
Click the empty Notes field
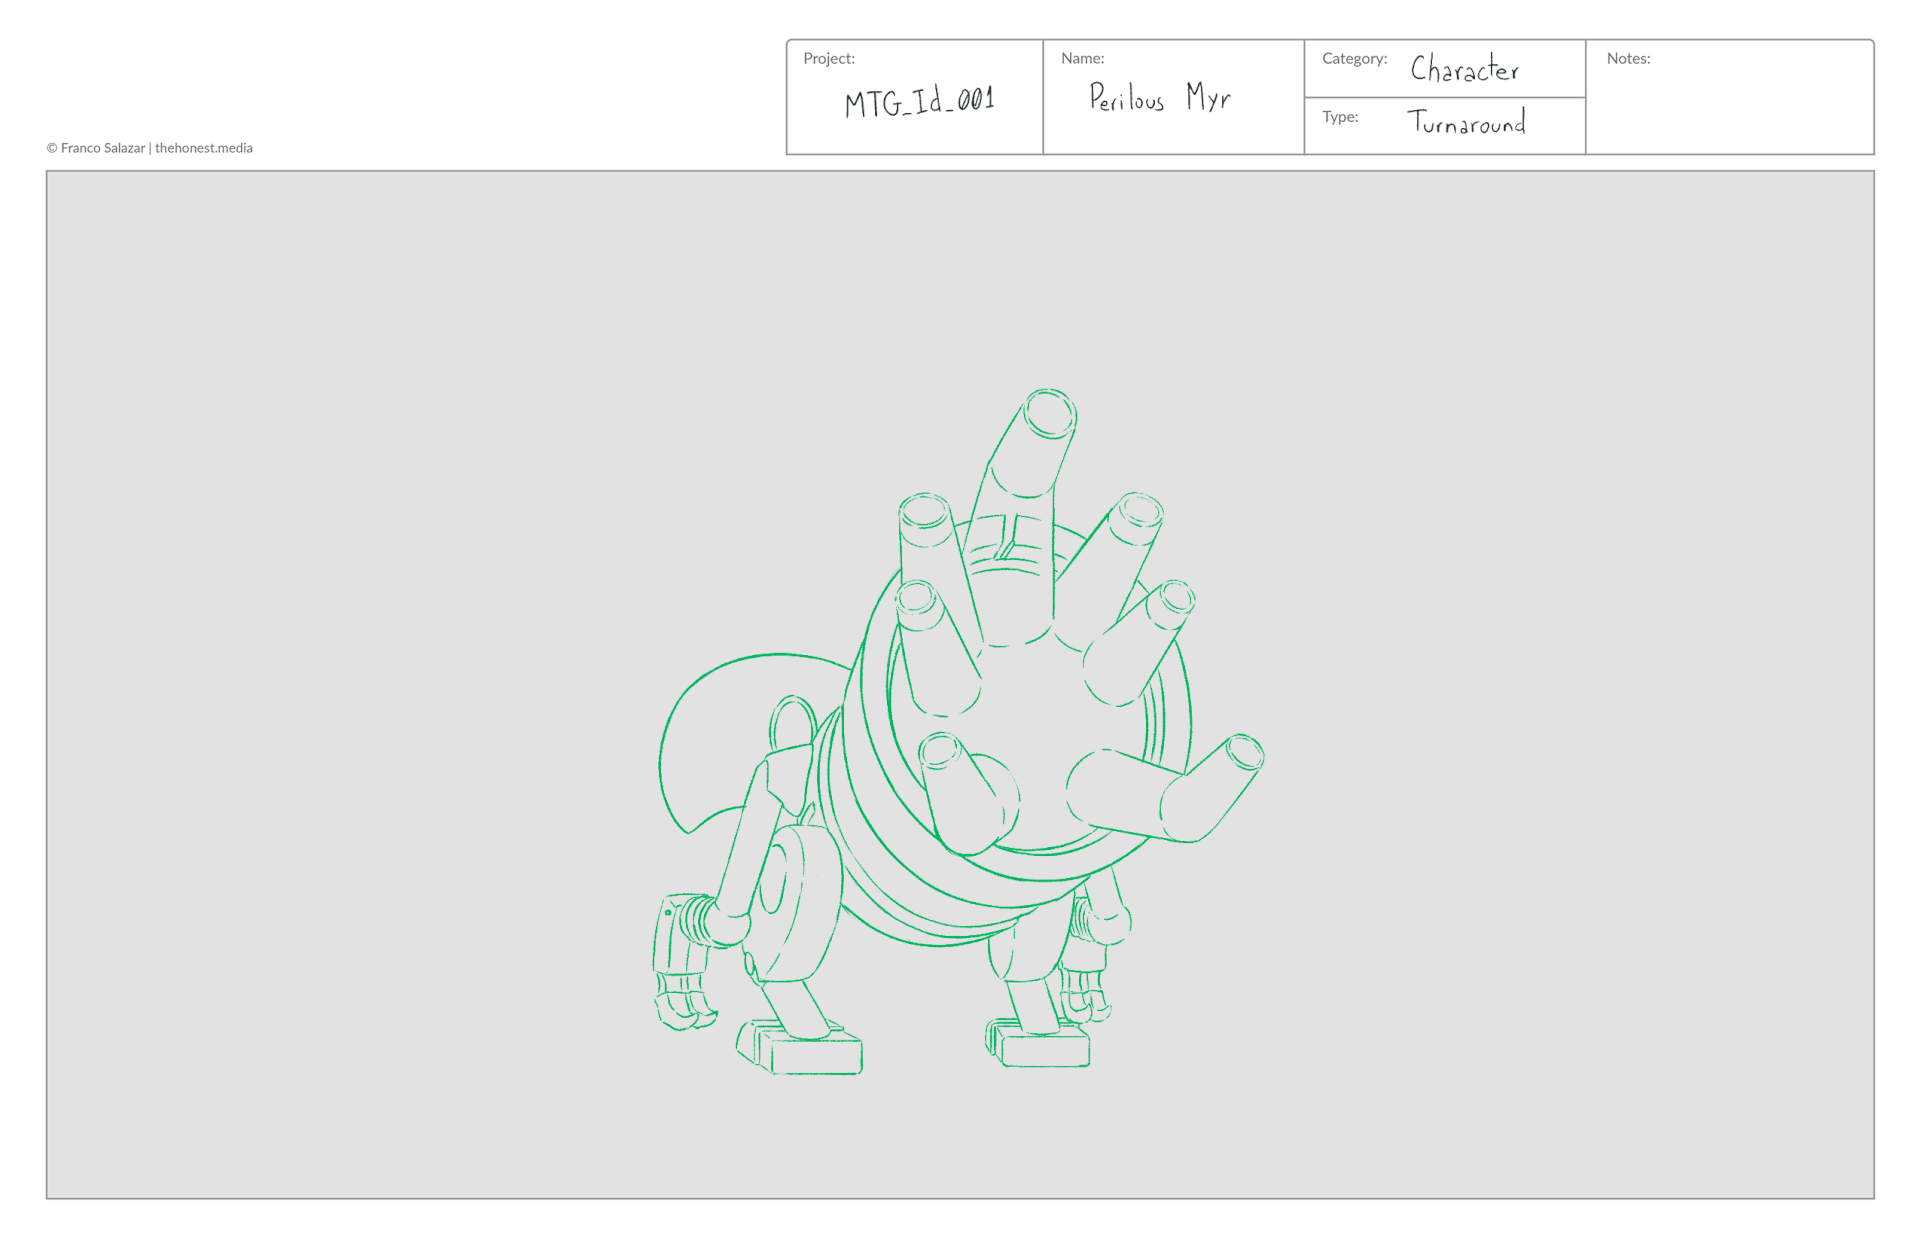(1729, 97)
